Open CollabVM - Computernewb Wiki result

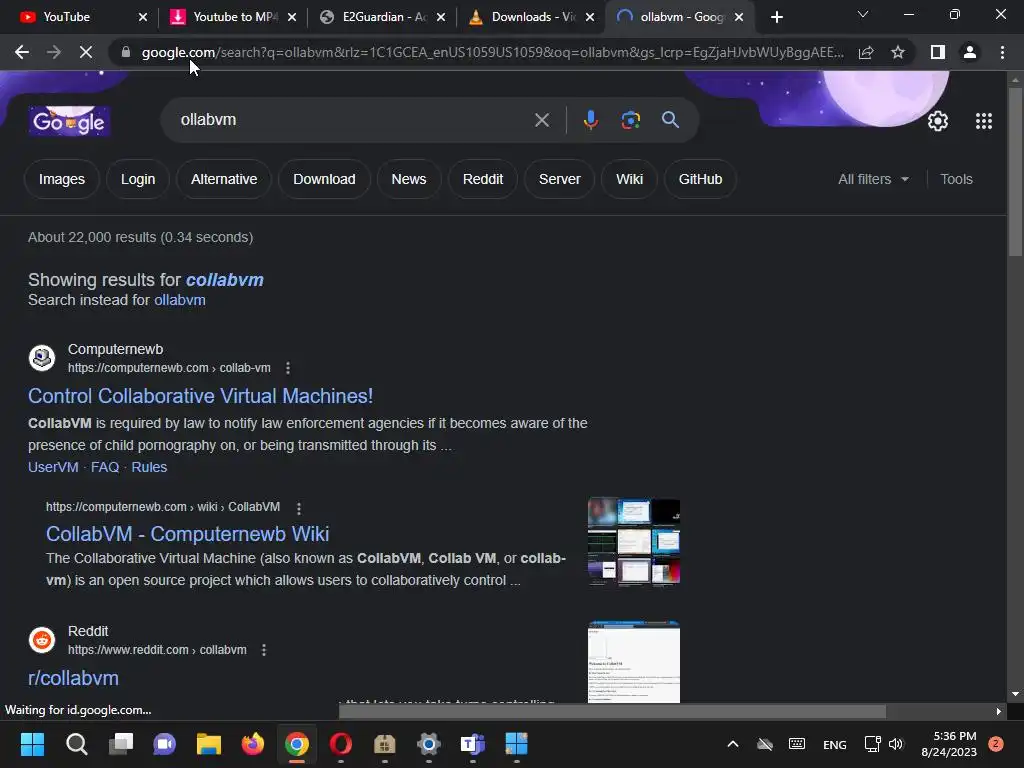187,534
